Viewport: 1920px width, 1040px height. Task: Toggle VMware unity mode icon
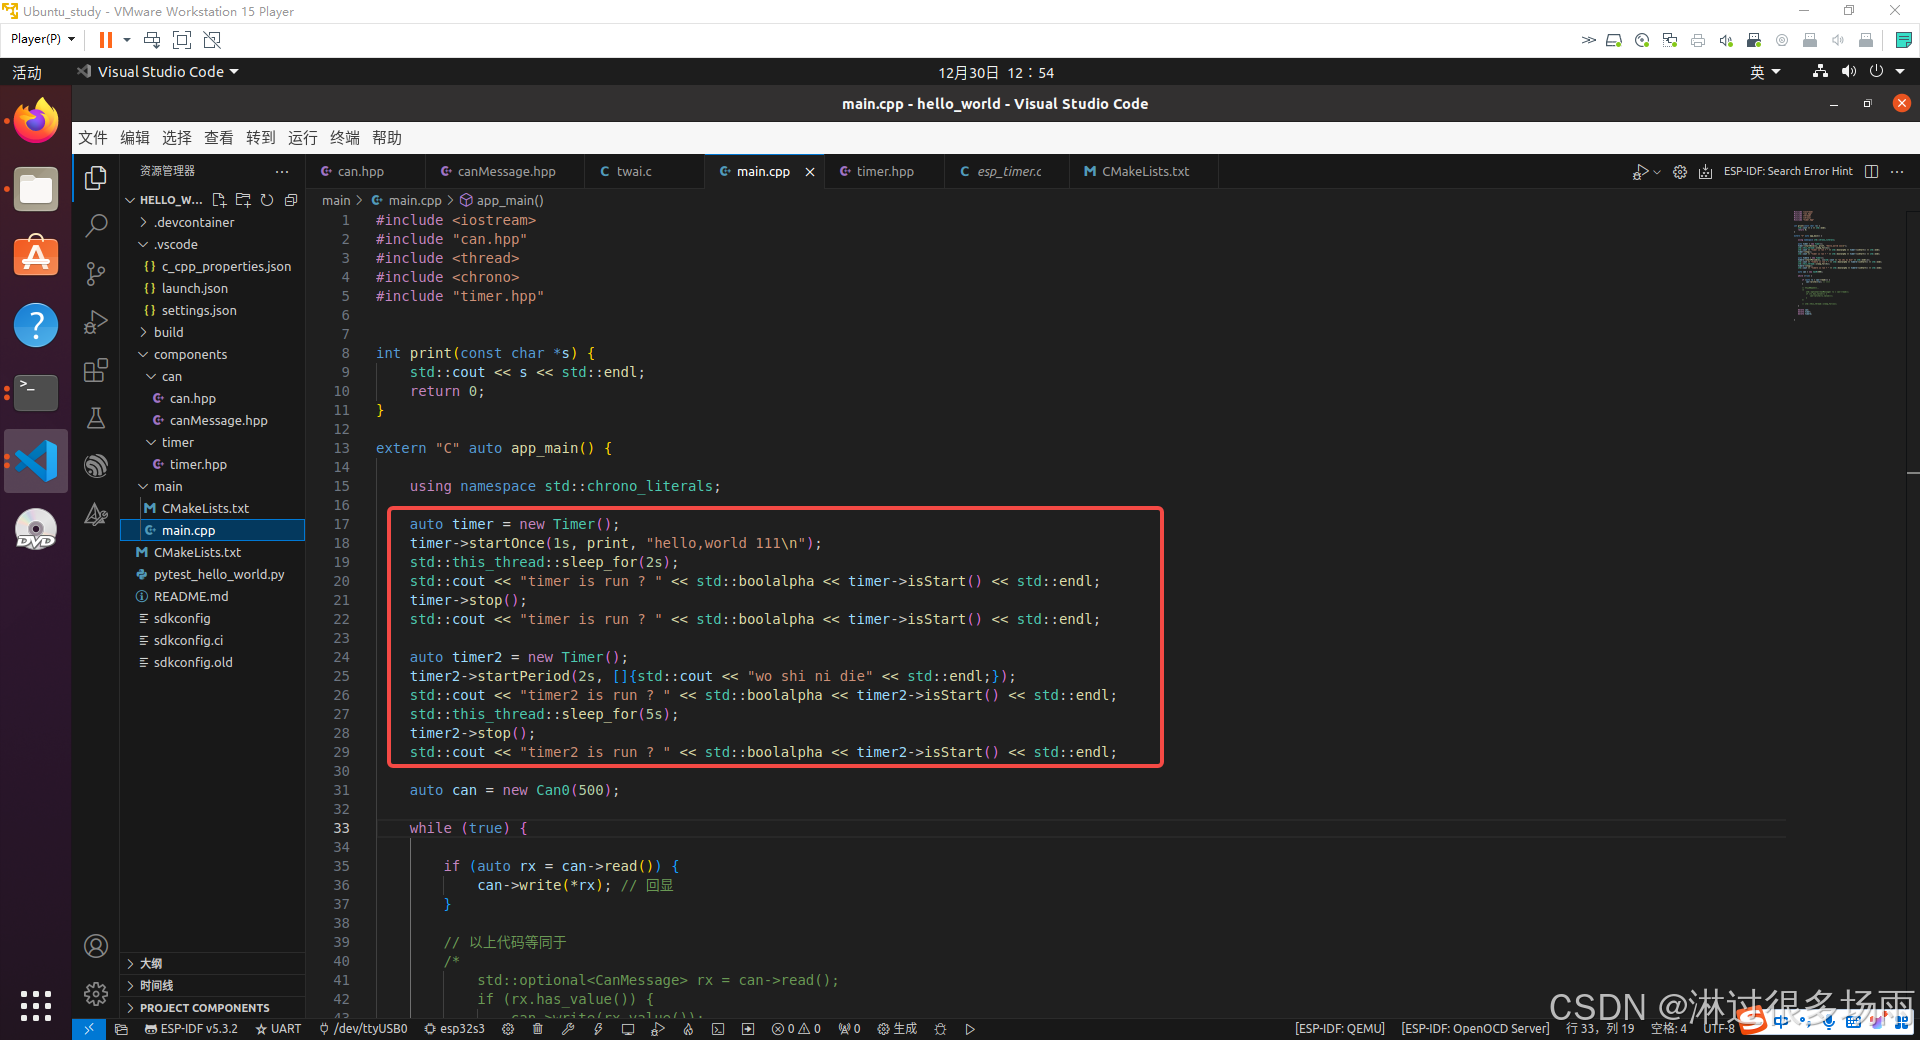[x=212, y=40]
